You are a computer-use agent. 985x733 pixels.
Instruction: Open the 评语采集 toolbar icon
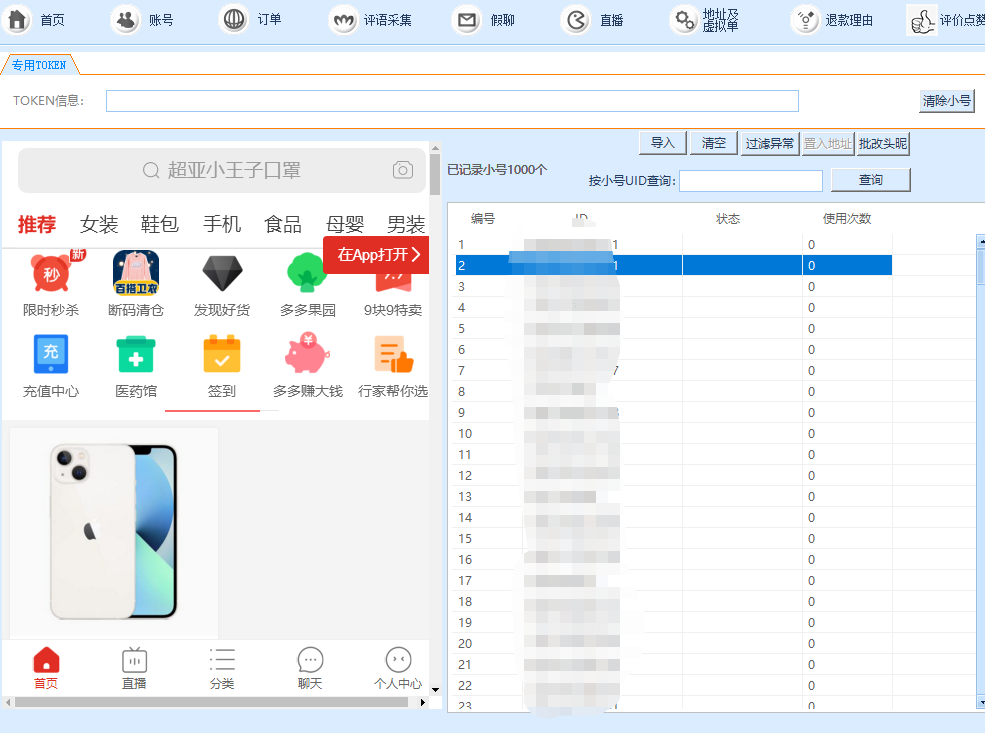click(344, 21)
